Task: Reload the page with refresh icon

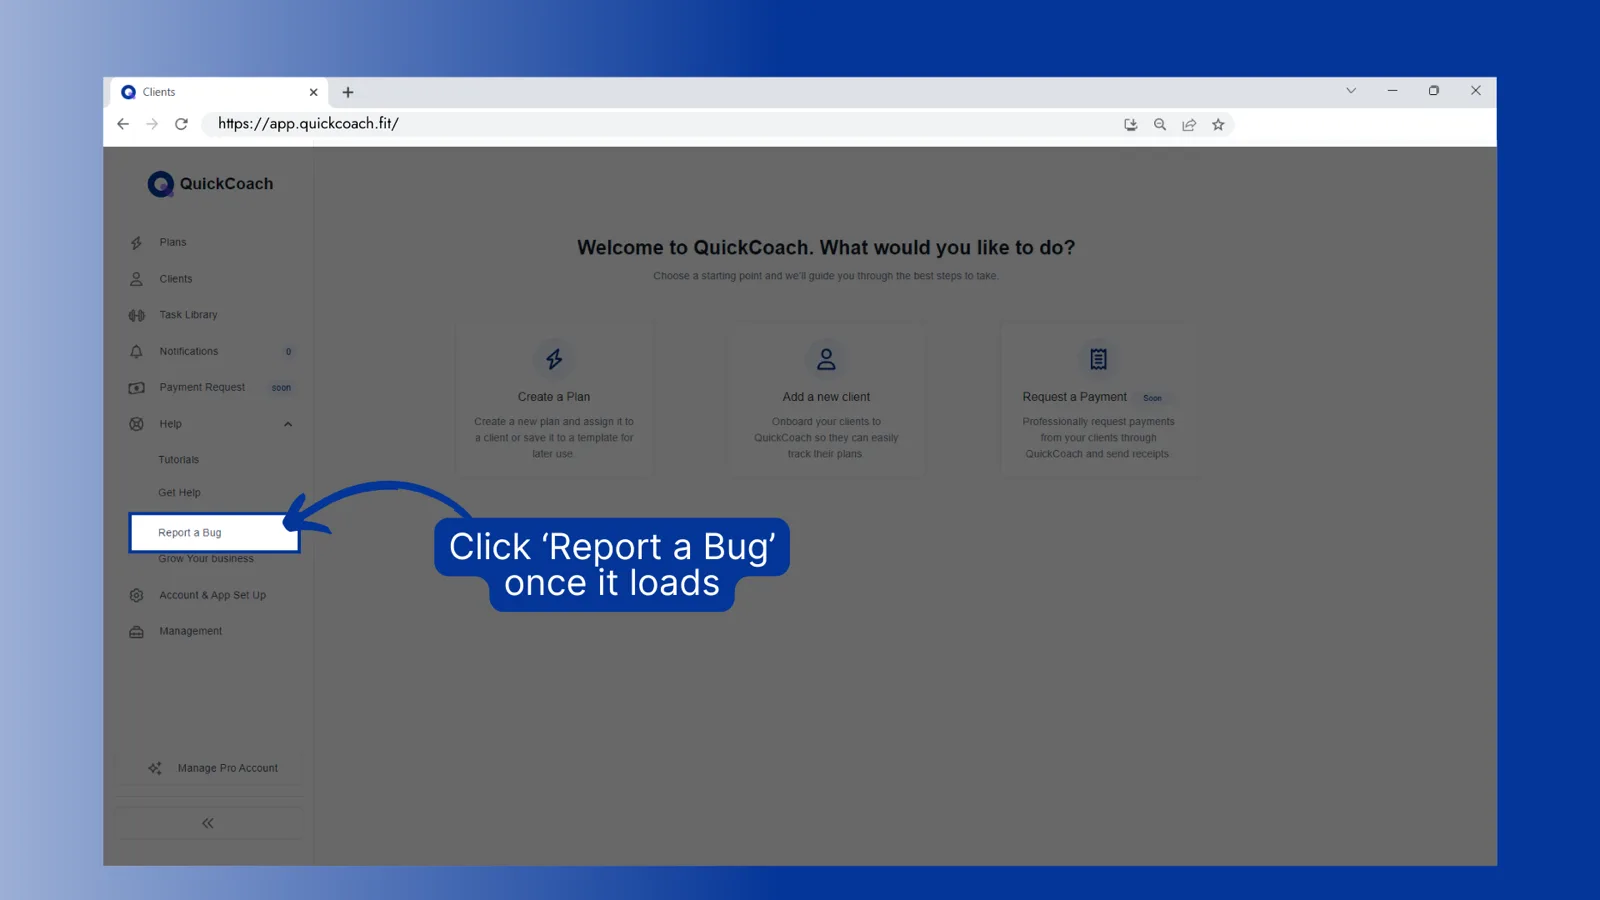Action: (x=181, y=124)
